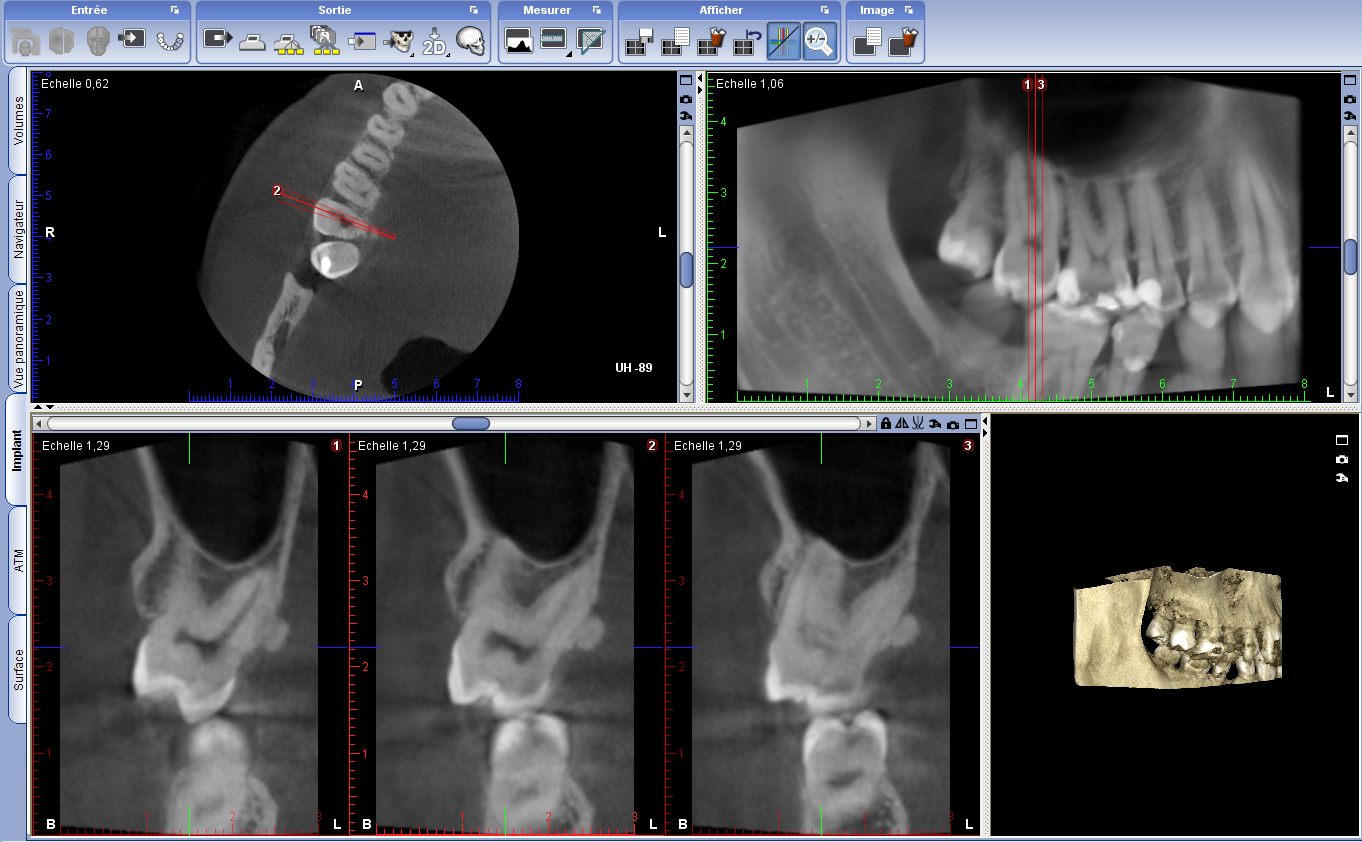The image size is (1362, 842).
Task: Toggle the zoom magnifier tool in Afficher
Action: 819,41
